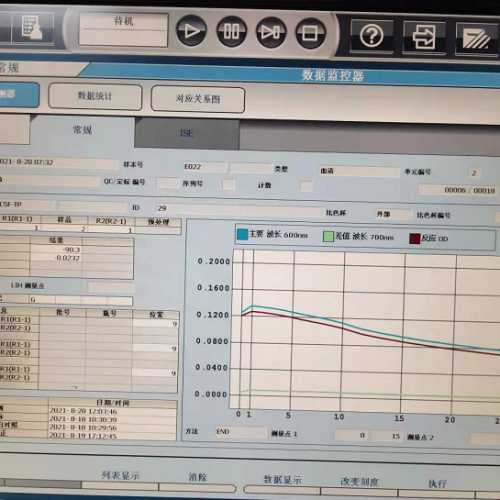The image size is (500, 500).
Task: Select the 常规 tab
Action: click(82, 130)
